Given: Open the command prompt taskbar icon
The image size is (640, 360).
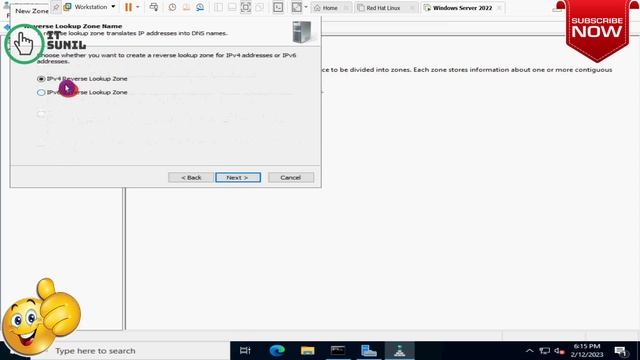Looking at the screenshot, I should click(x=338, y=351).
